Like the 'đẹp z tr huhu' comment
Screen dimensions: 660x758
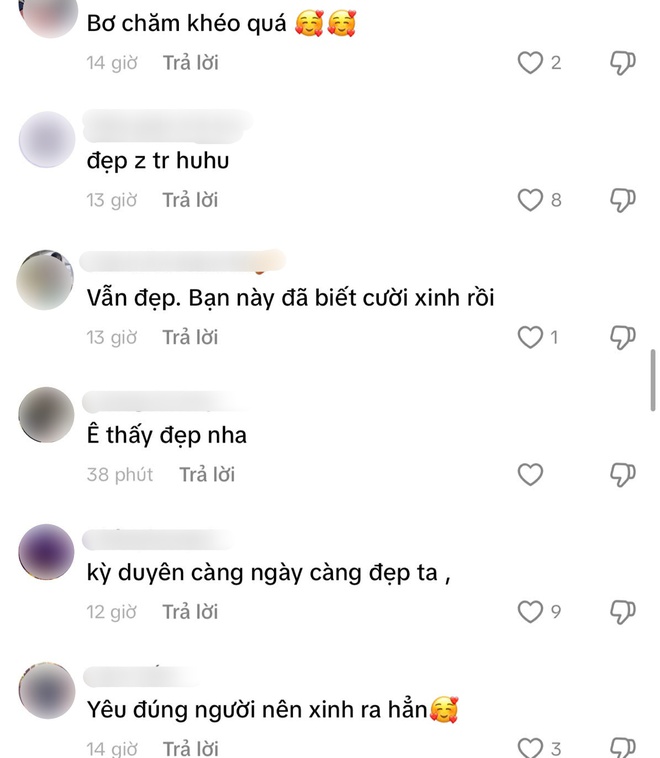[530, 200]
